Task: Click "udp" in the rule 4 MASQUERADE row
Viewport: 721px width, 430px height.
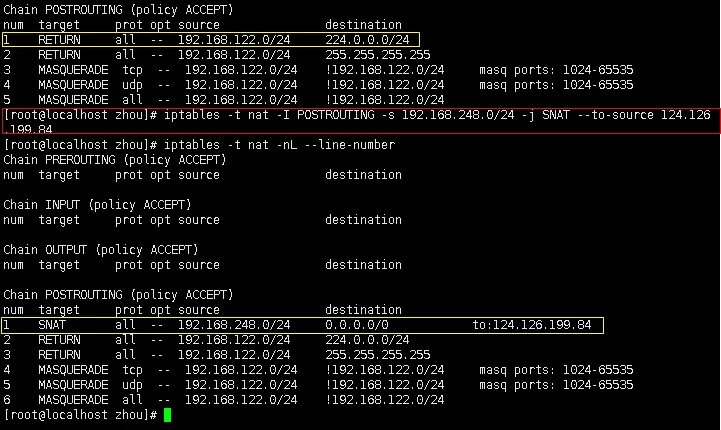Action: coord(132,85)
